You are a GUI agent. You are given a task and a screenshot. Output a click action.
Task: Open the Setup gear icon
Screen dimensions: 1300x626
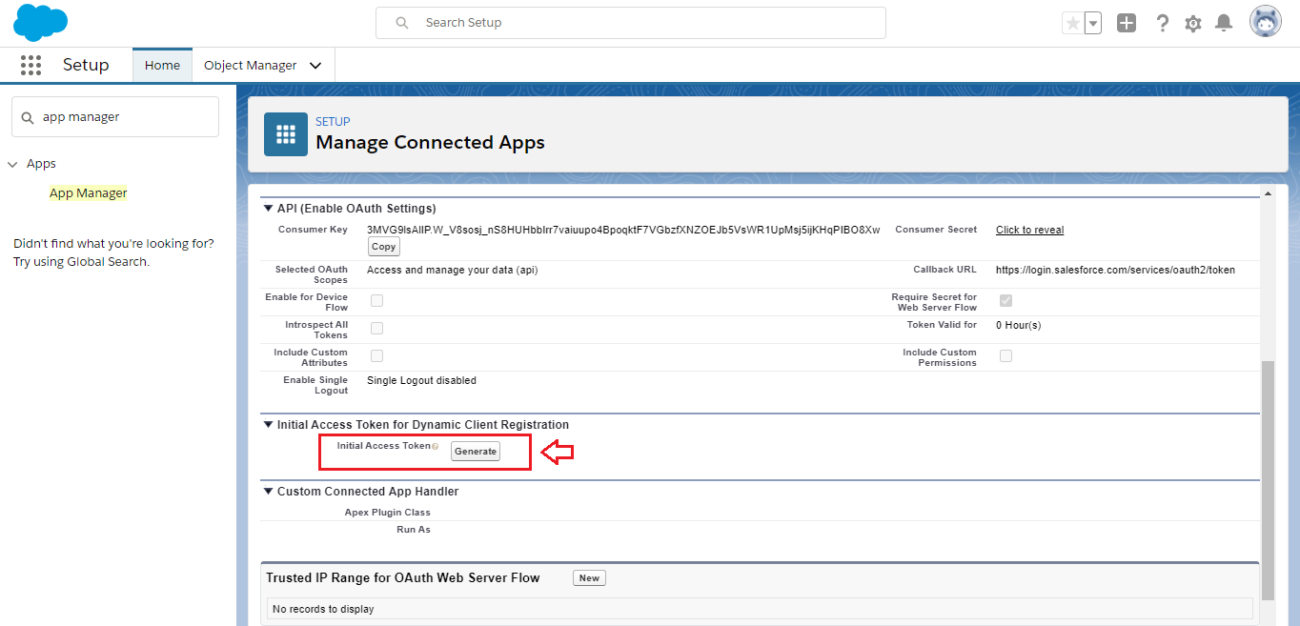pyautogui.click(x=1192, y=21)
